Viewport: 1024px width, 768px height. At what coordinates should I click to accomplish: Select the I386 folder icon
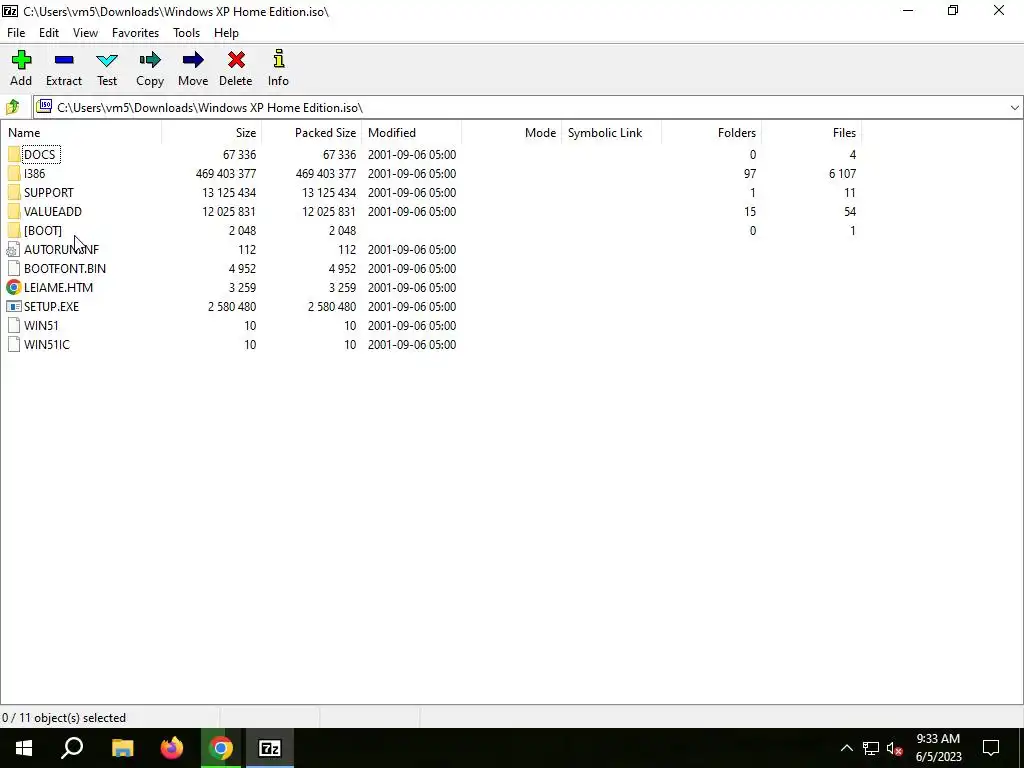click(14, 174)
